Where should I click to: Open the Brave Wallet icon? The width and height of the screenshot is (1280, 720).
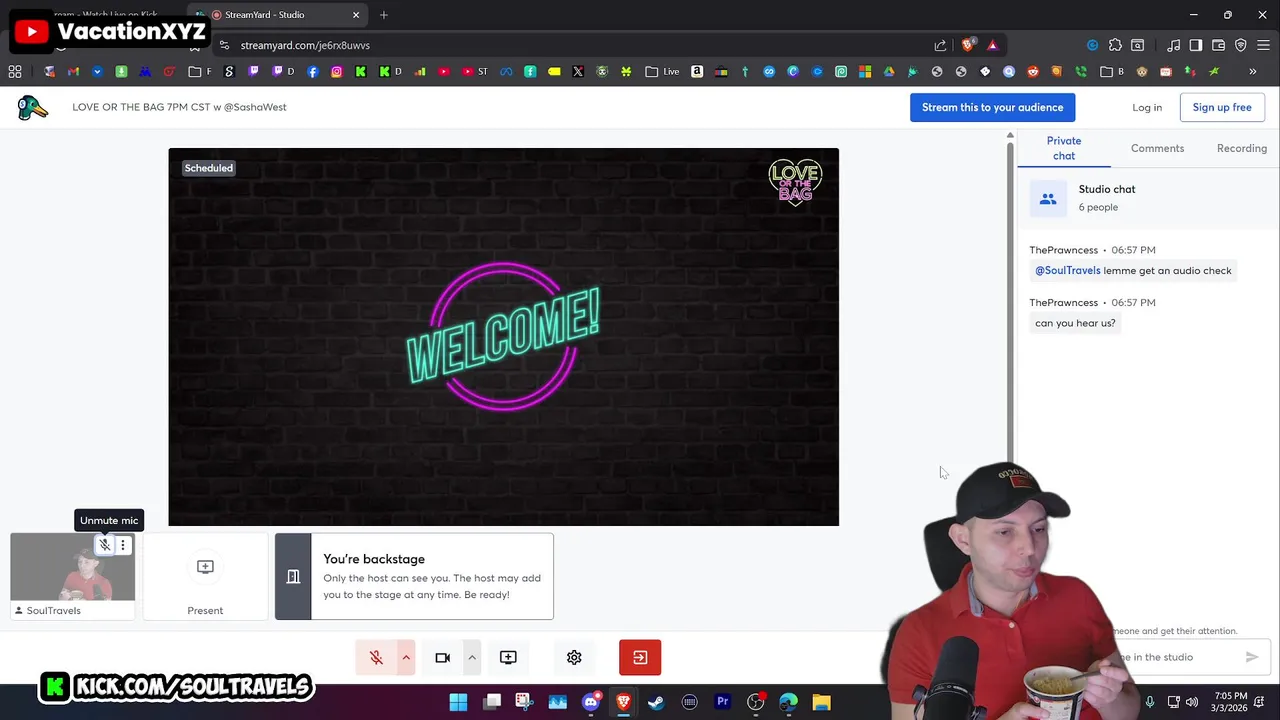click(x=1218, y=45)
